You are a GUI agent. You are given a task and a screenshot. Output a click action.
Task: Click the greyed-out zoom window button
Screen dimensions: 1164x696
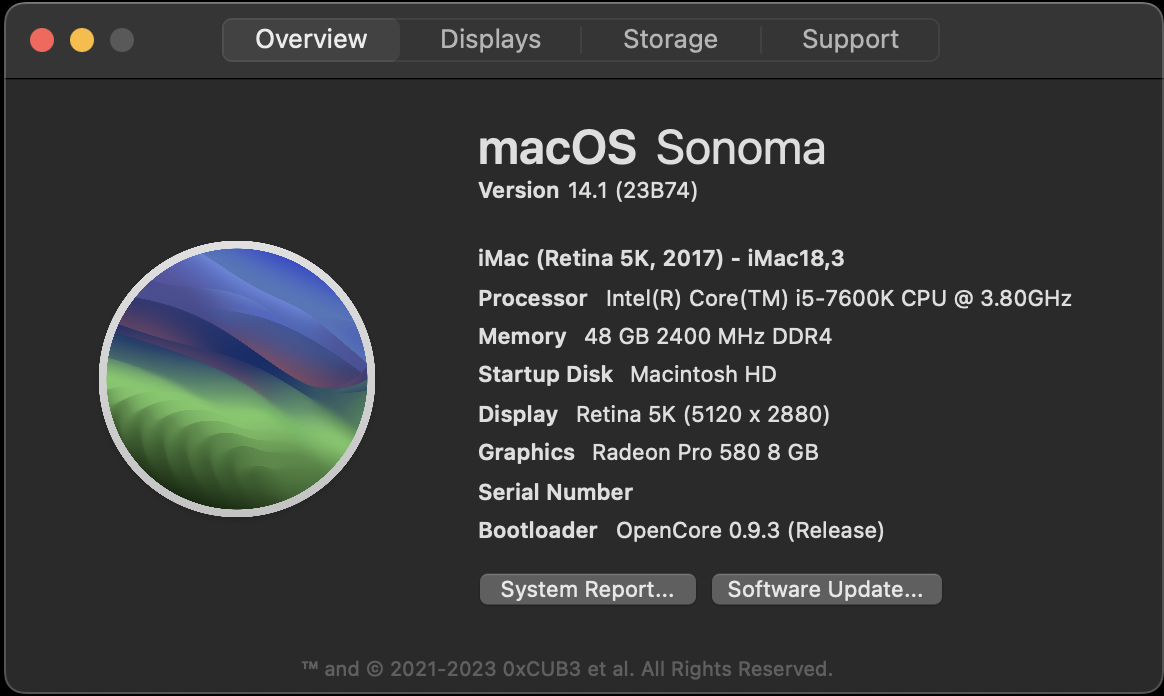coord(122,40)
